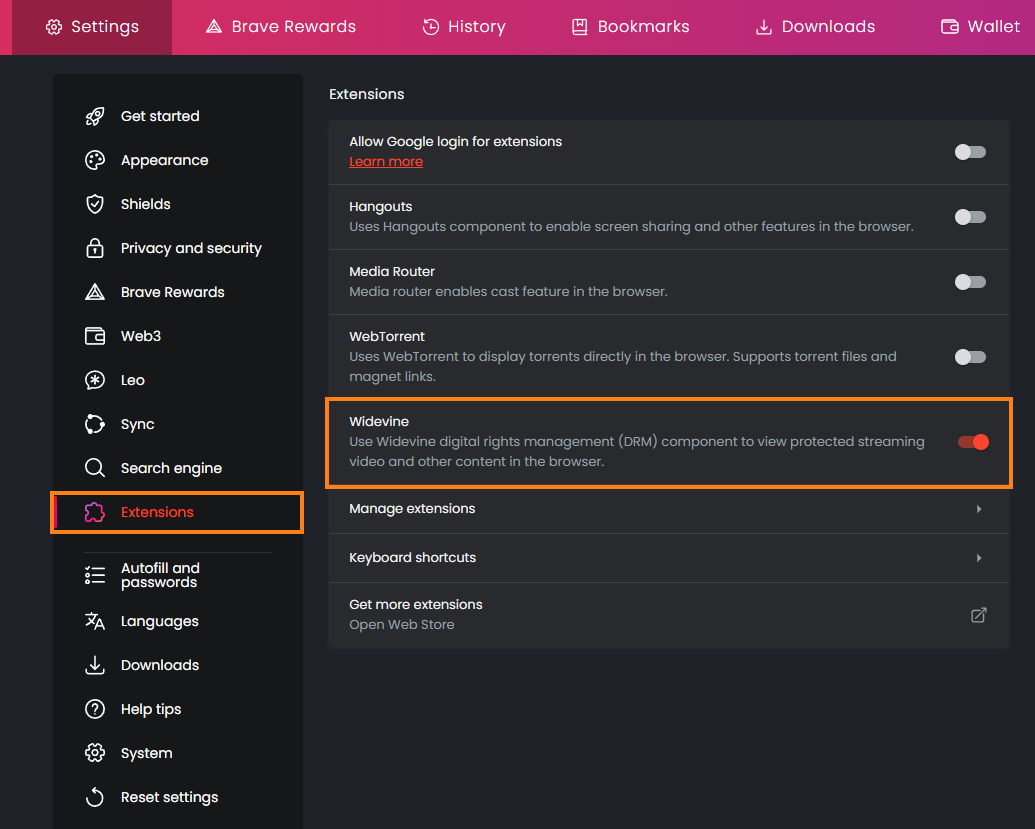Click the History clock icon in top bar
Image resolution: width=1035 pixels, height=829 pixels.
pyautogui.click(x=430, y=27)
